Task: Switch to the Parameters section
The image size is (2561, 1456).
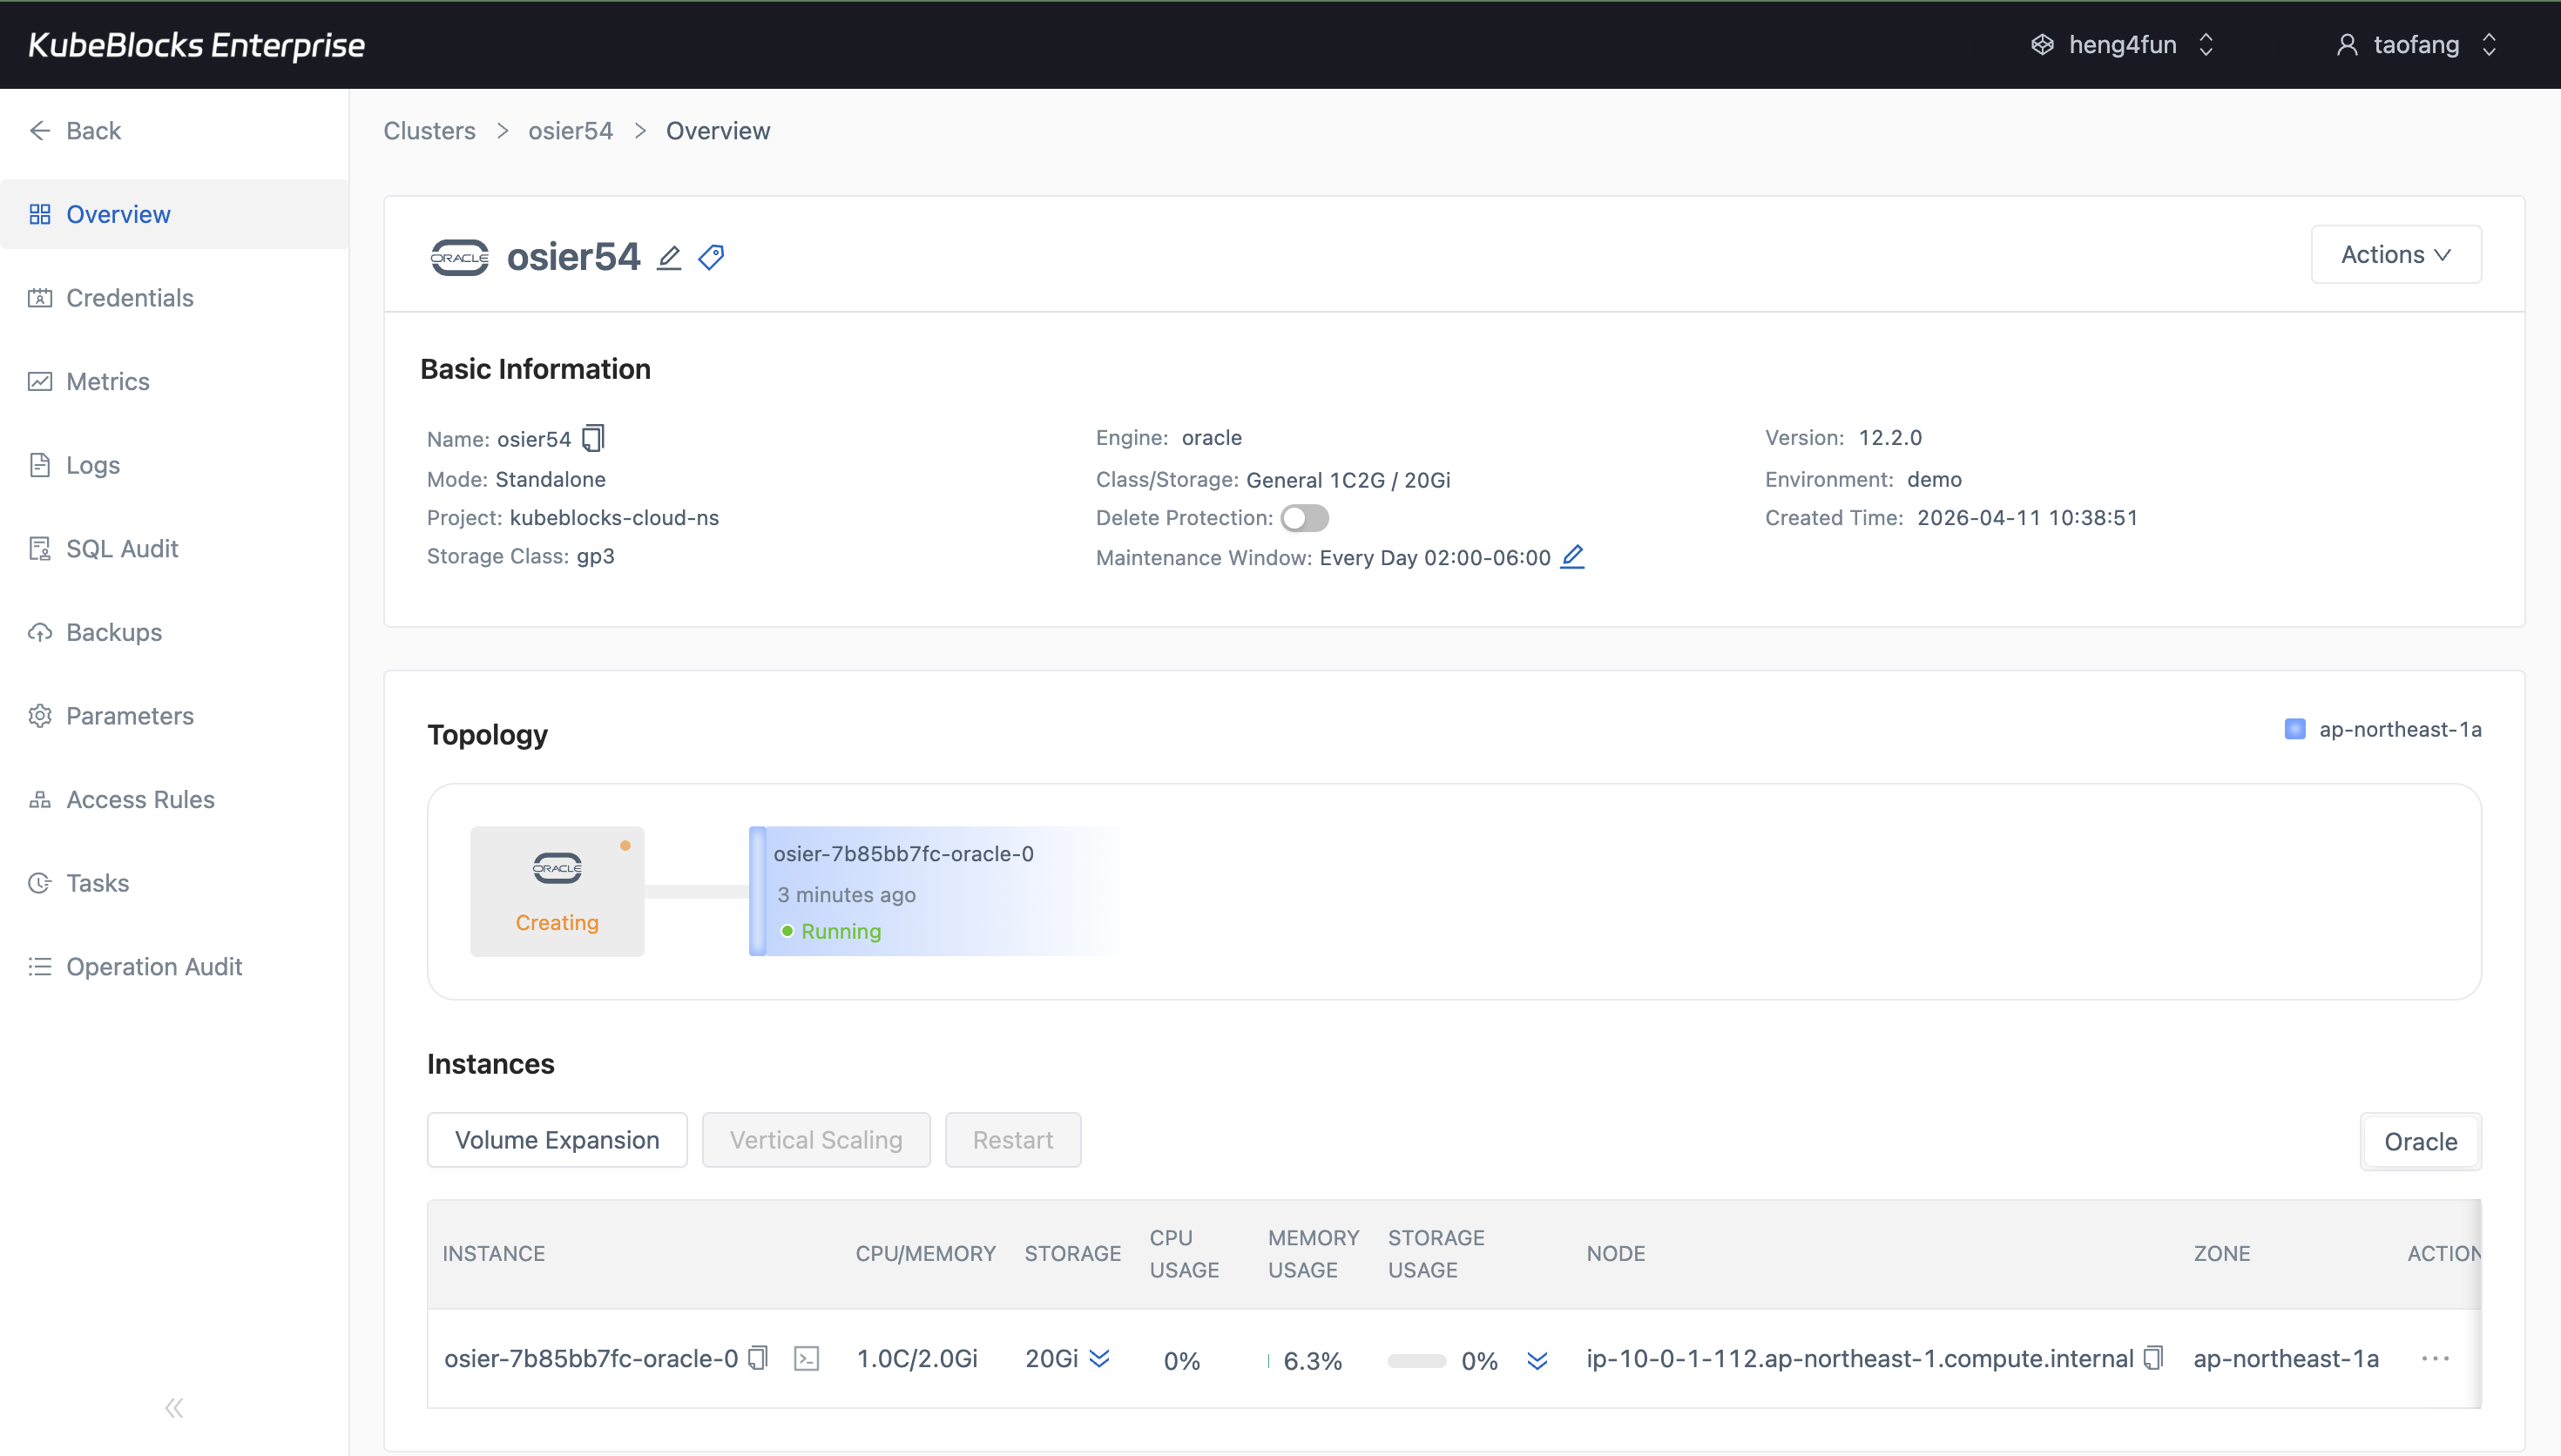Action: point(130,715)
